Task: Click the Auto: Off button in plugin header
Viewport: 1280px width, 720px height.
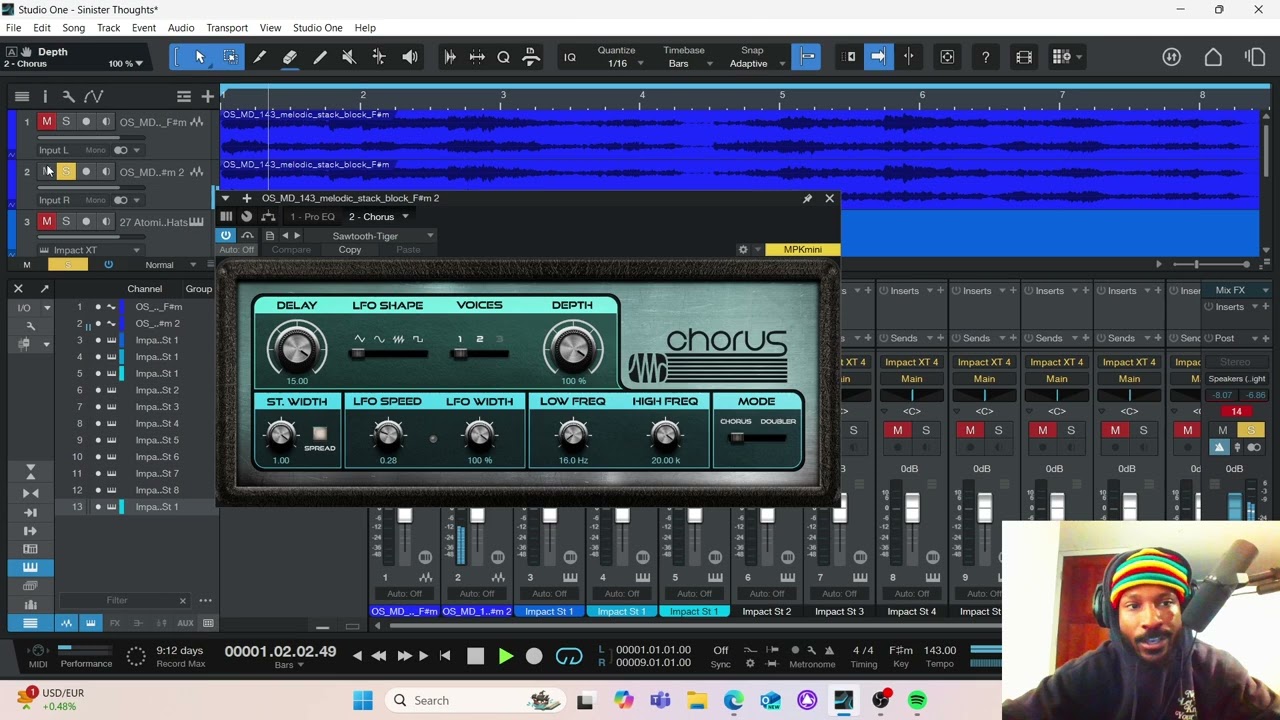Action: [237, 250]
